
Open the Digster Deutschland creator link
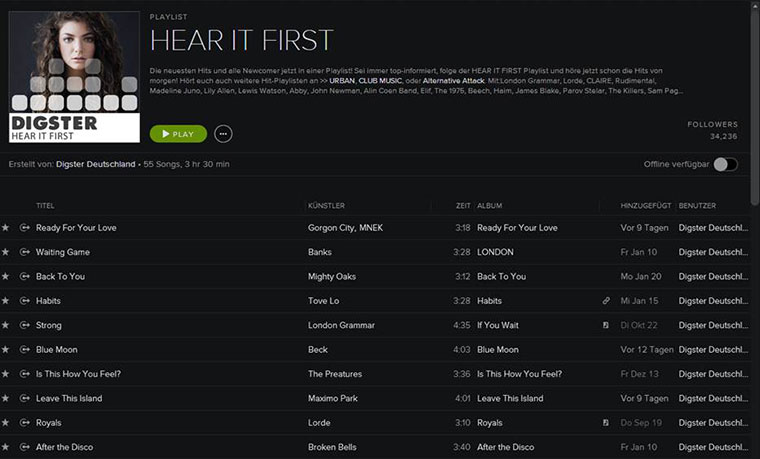(x=95, y=164)
